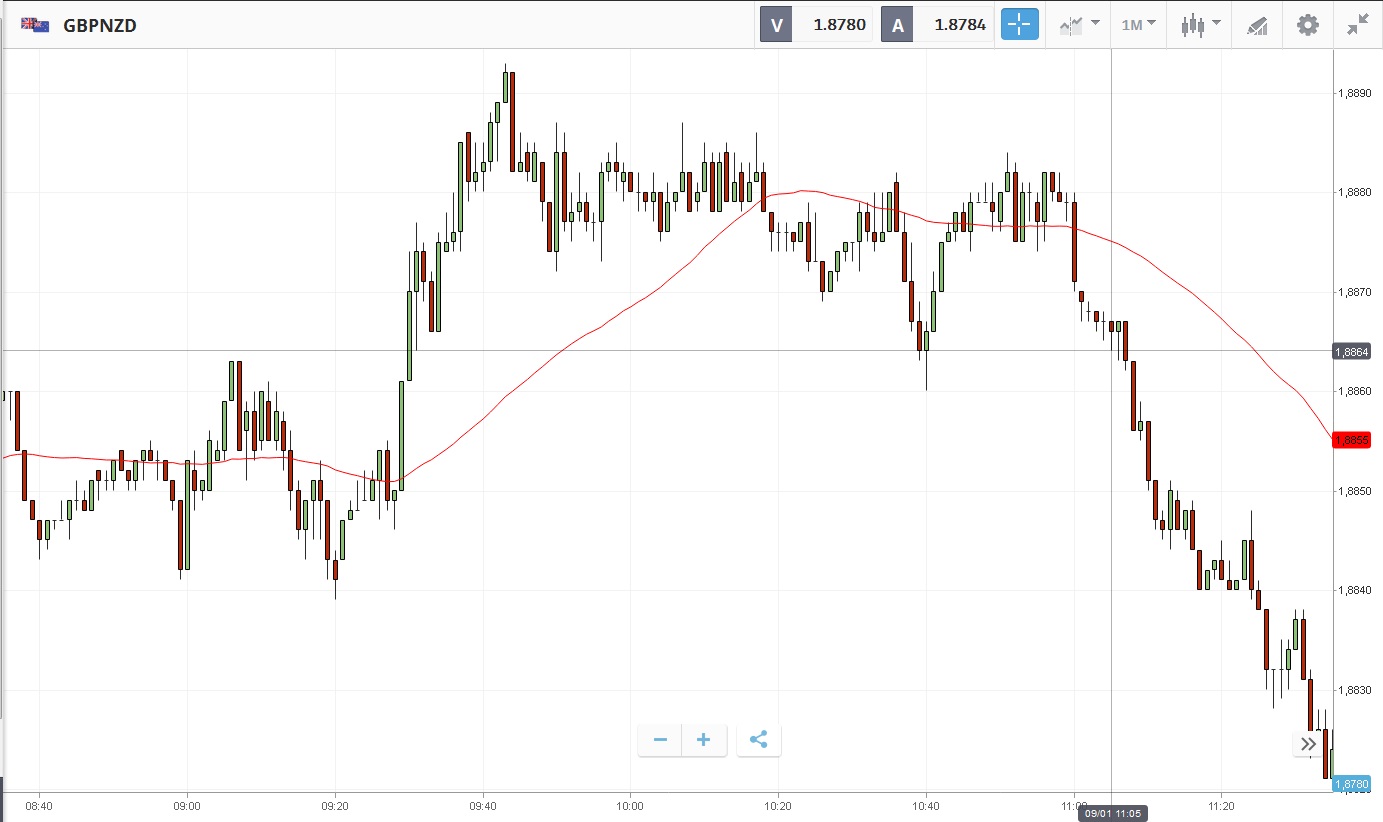Share the chart via share icon

758,740
